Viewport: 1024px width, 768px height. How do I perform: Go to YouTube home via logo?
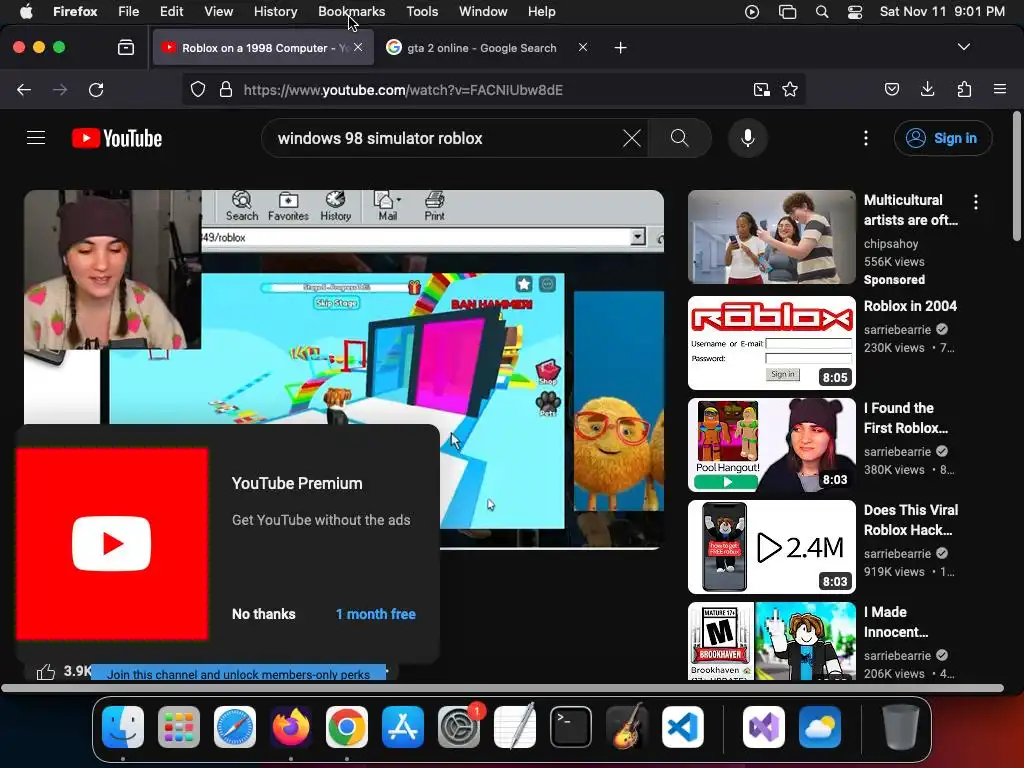pyautogui.click(x=117, y=138)
